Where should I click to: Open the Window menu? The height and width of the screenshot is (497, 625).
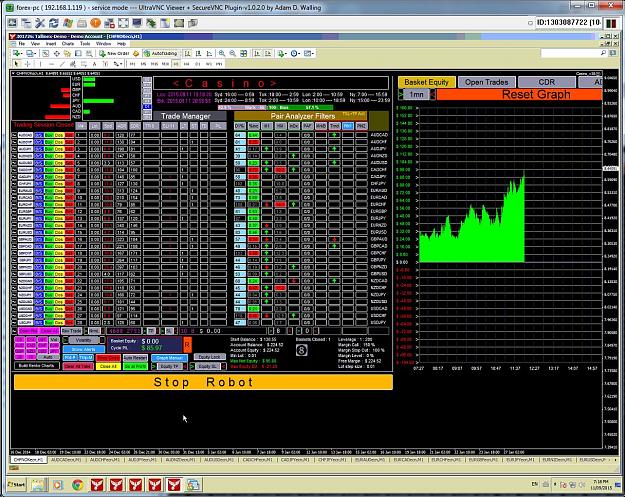(103, 43)
